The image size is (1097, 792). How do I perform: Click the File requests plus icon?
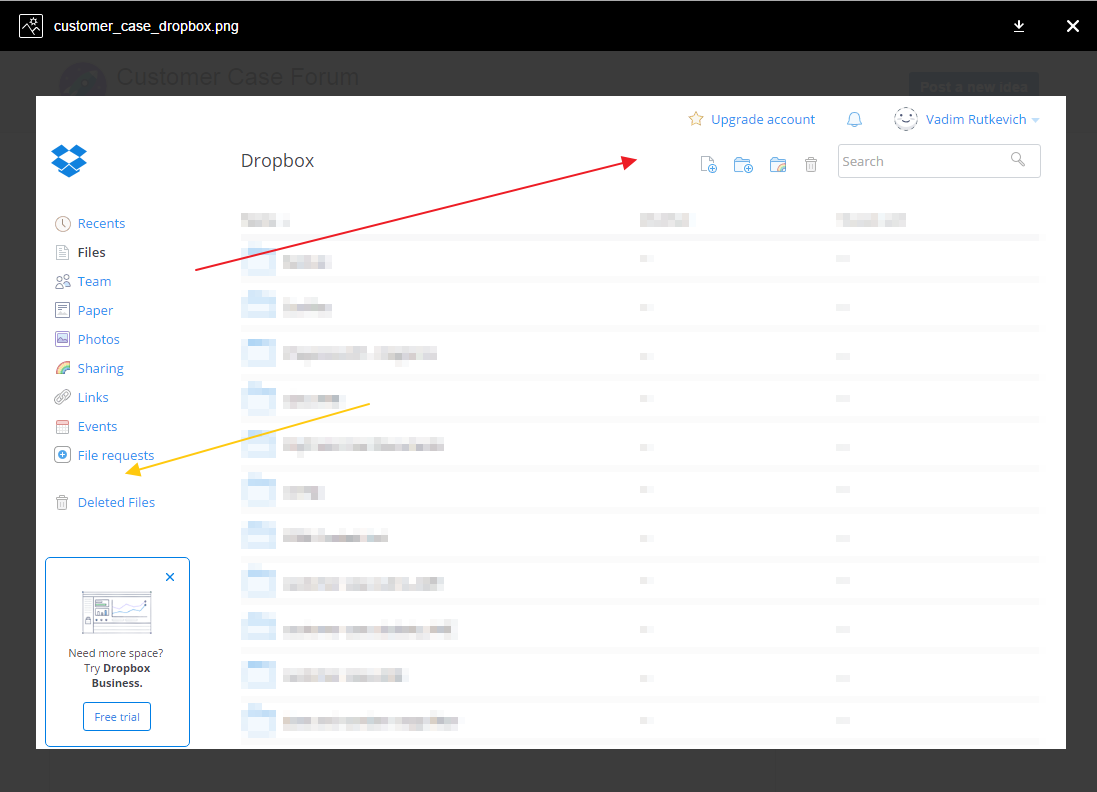pyautogui.click(x=62, y=455)
